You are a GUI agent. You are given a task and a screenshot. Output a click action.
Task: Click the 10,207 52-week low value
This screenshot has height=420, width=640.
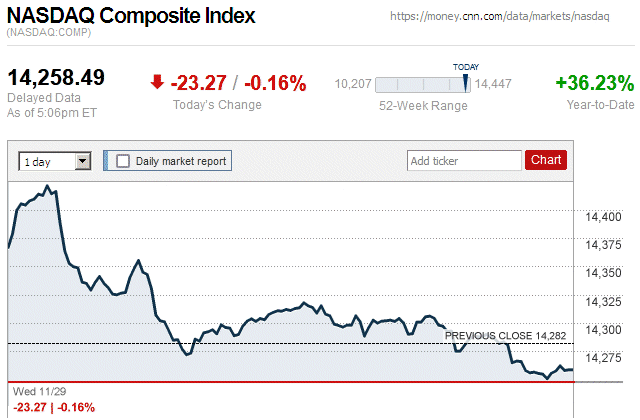pyautogui.click(x=353, y=86)
